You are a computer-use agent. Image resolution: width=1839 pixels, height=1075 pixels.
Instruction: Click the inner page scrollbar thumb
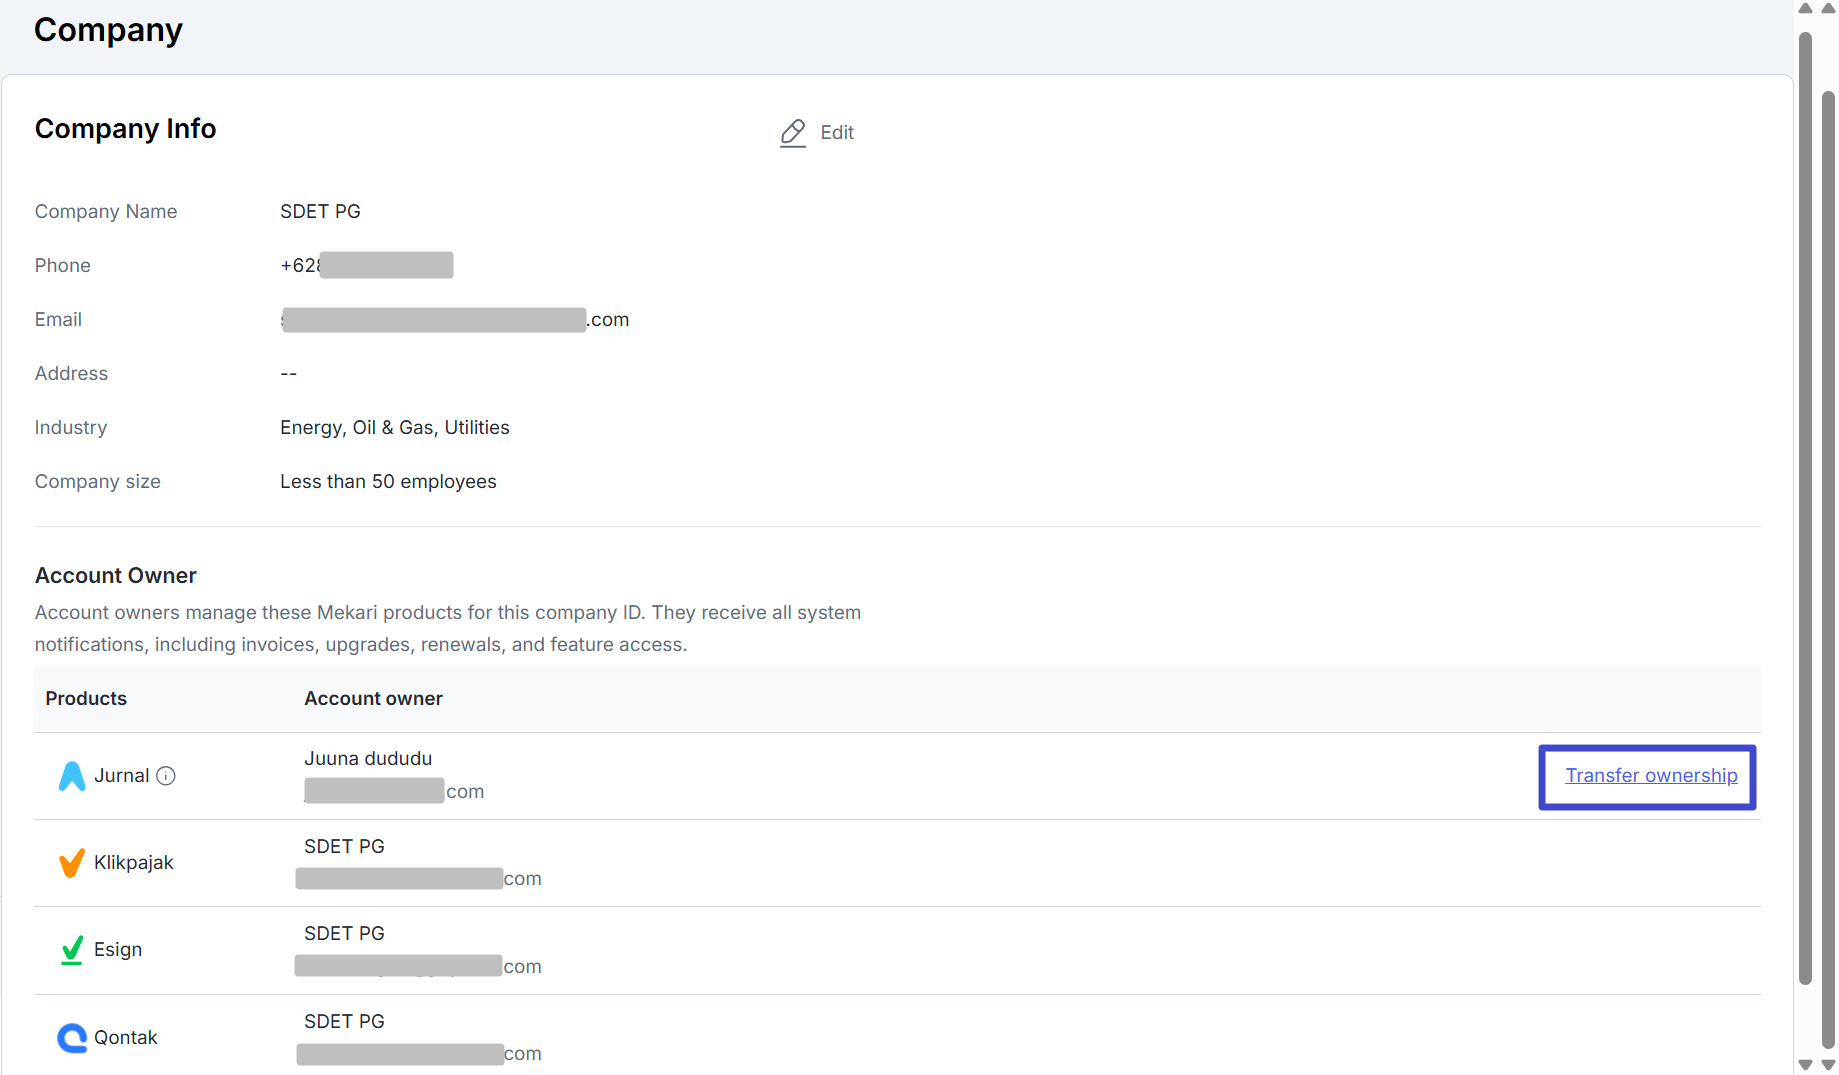coord(1805,500)
